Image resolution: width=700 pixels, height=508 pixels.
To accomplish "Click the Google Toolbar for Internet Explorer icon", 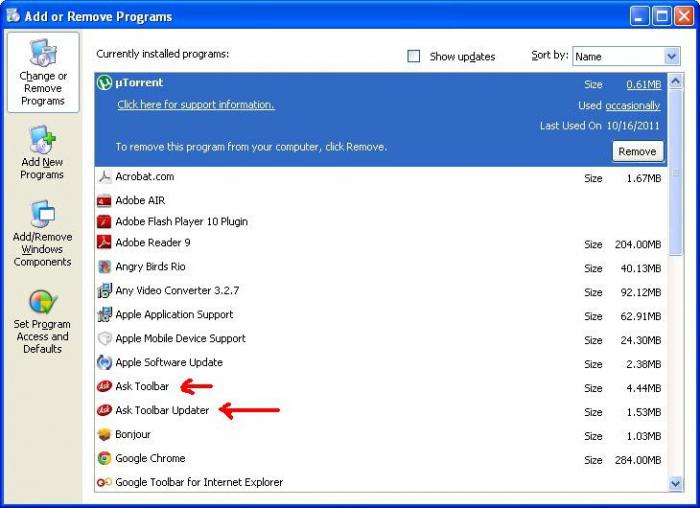I will point(104,482).
